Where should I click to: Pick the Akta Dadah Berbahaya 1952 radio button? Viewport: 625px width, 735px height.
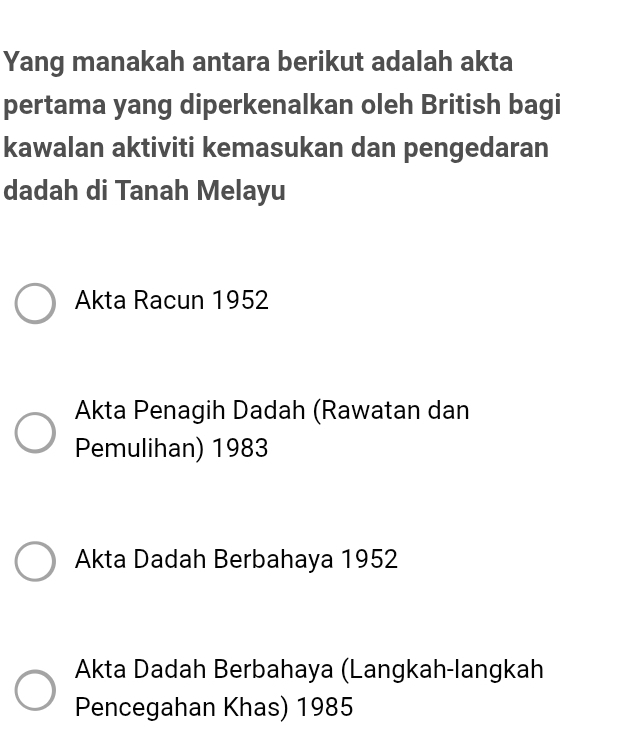(35, 561)
